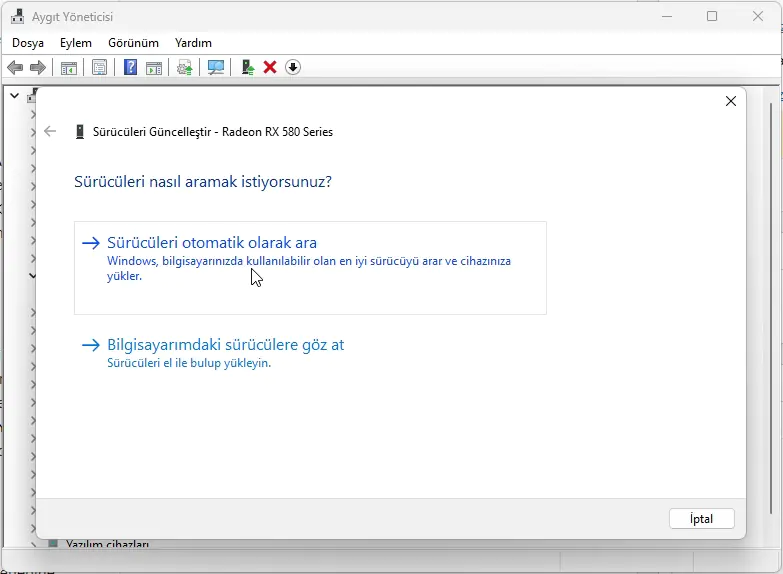Close the driver update dialog with X
This screenshot has width=783, height=574.
731,101
